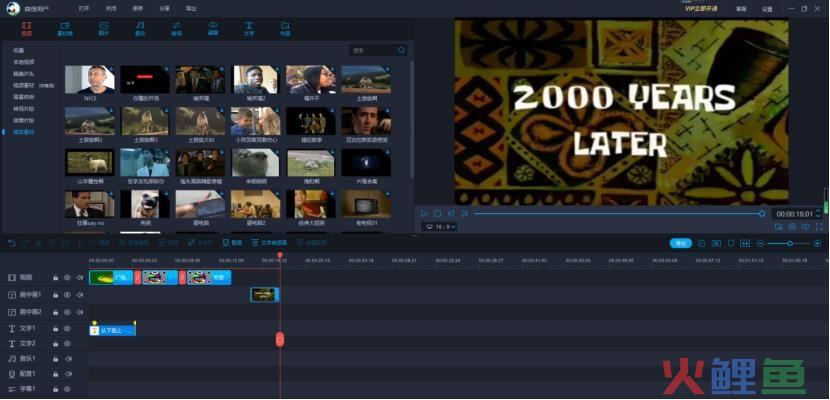Screen dimensions: 830x400
Task: Mute the 视频 track audio
Action: tap(79, 277)
